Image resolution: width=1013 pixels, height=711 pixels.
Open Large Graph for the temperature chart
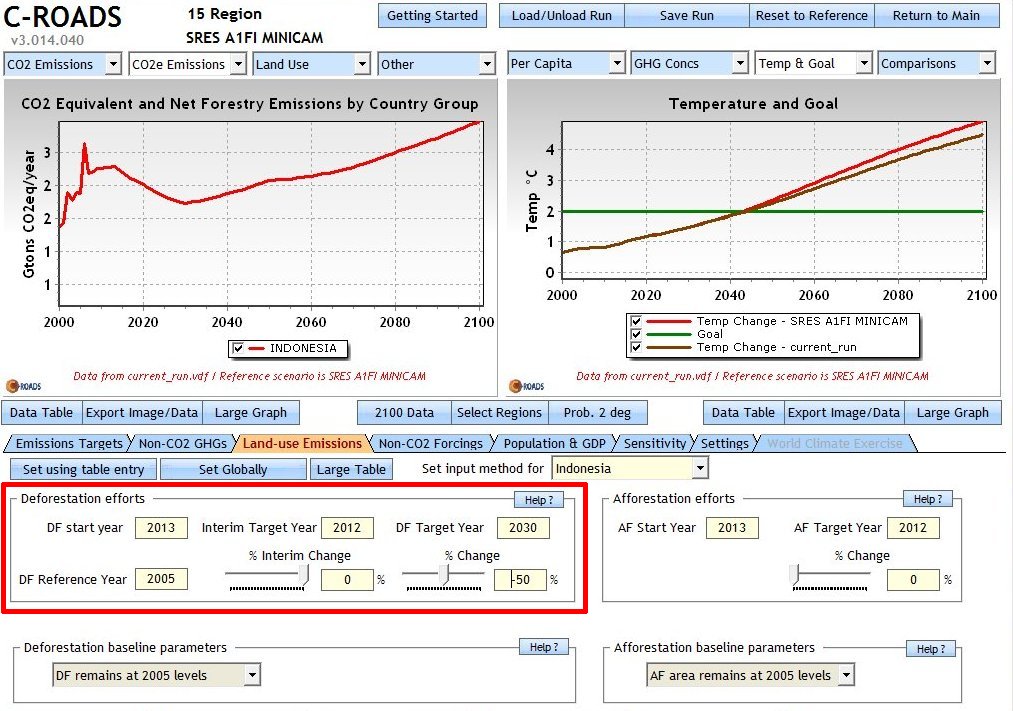[x=953, y=413]
